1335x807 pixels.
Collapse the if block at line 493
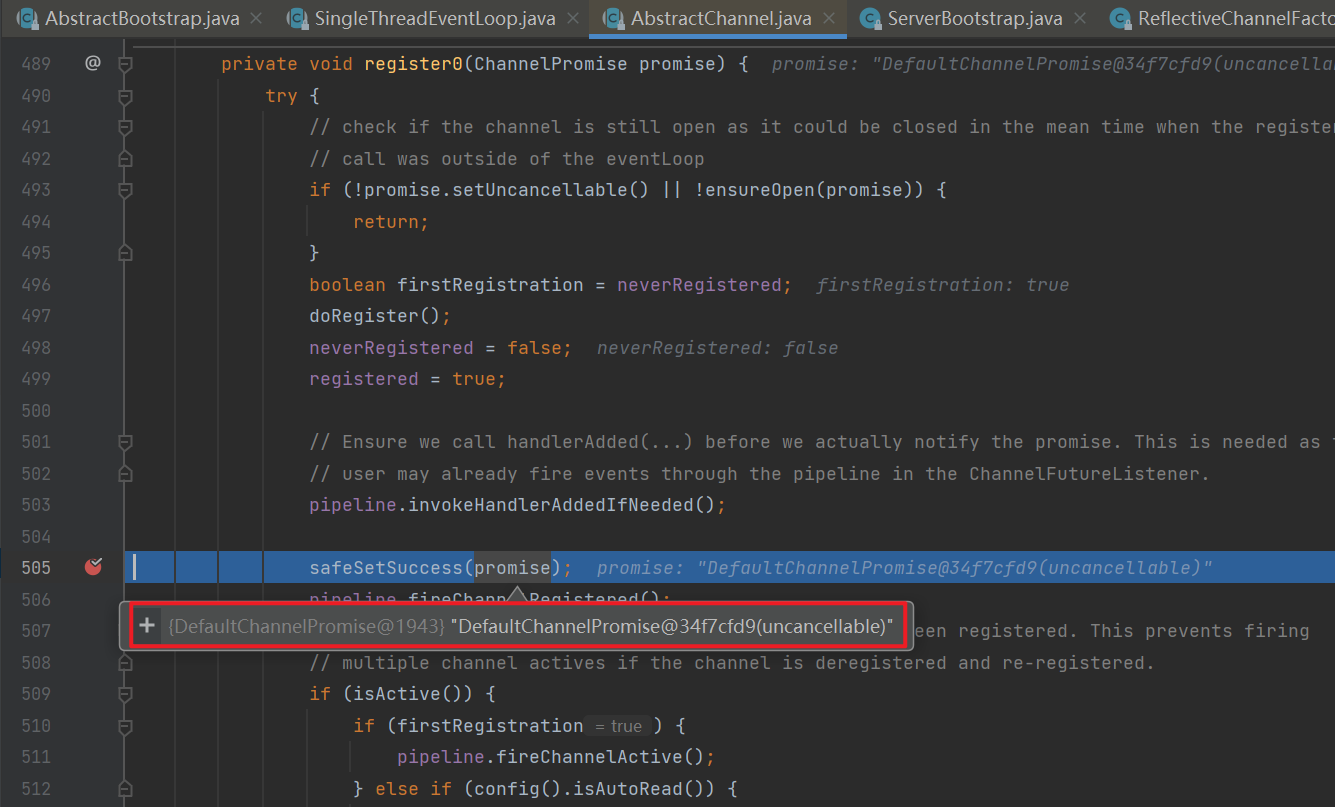point(125,190)
